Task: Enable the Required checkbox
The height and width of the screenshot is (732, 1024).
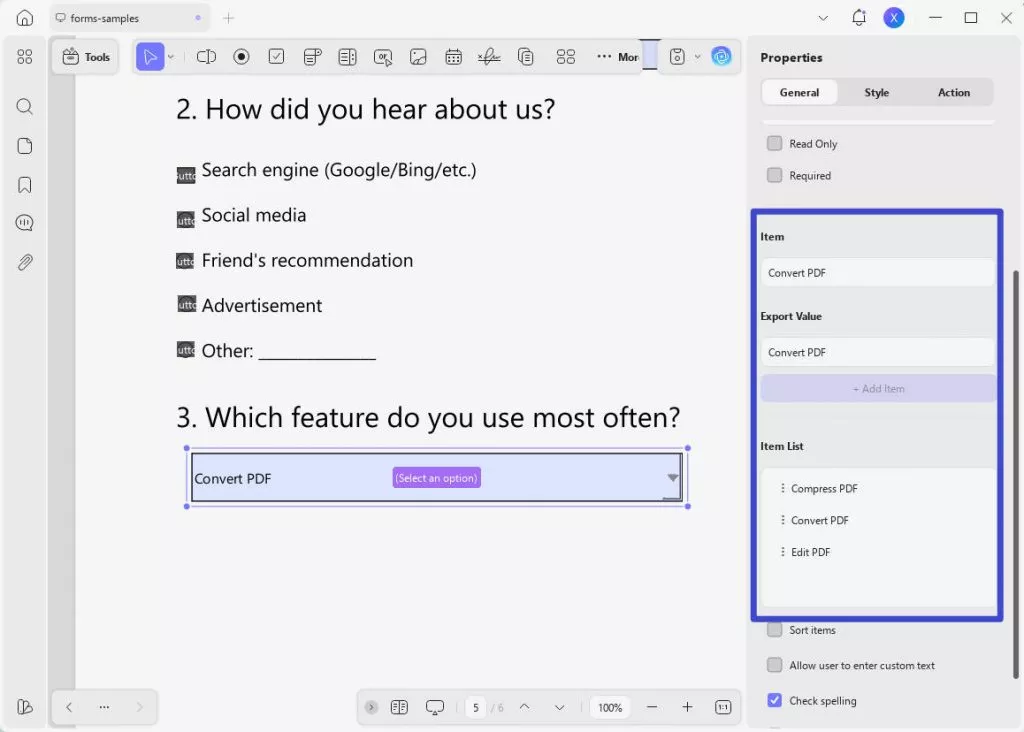Action: (775, 175)
